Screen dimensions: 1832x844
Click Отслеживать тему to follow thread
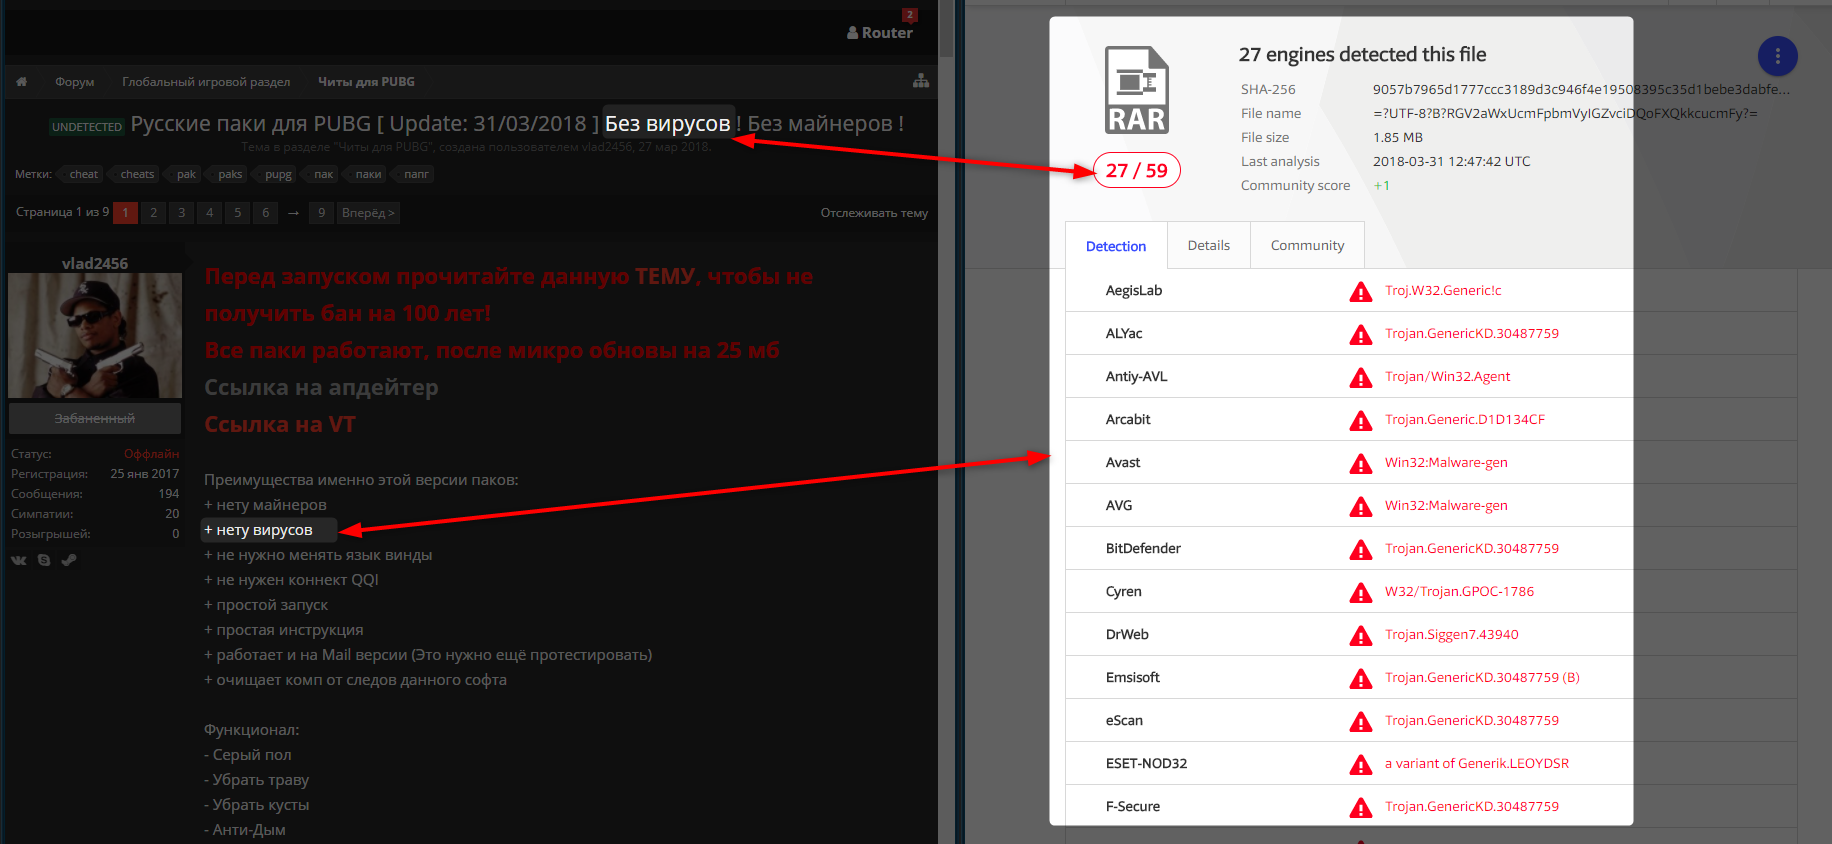[x=874, y=213]
